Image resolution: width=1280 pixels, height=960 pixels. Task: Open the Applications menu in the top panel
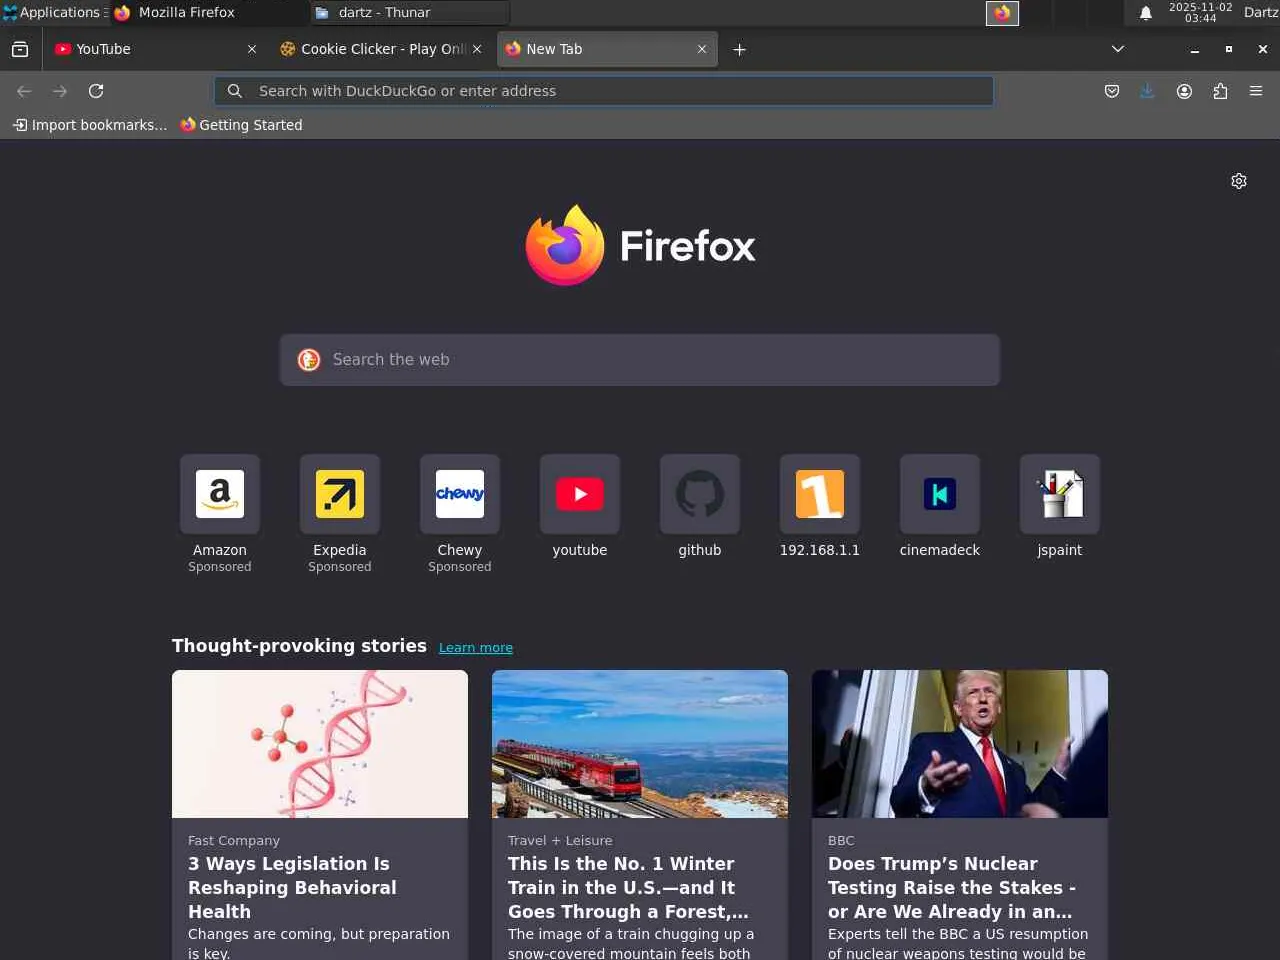[53, 13]
